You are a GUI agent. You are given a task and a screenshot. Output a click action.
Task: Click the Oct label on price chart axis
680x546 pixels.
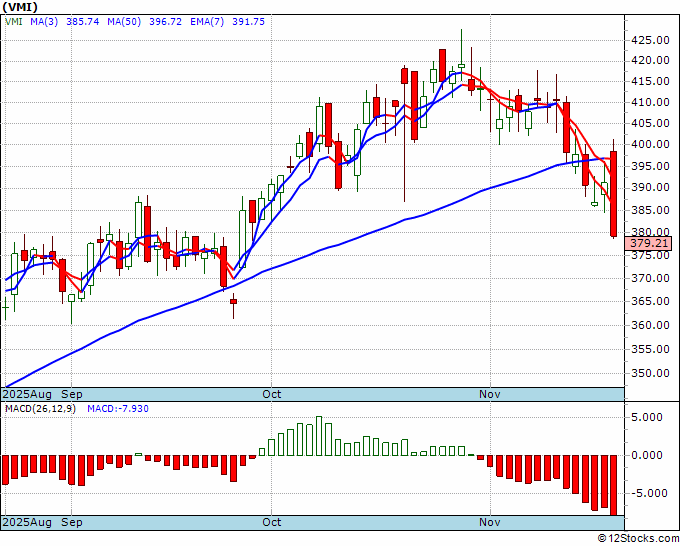pyautogui.click(x=272, y=395)
